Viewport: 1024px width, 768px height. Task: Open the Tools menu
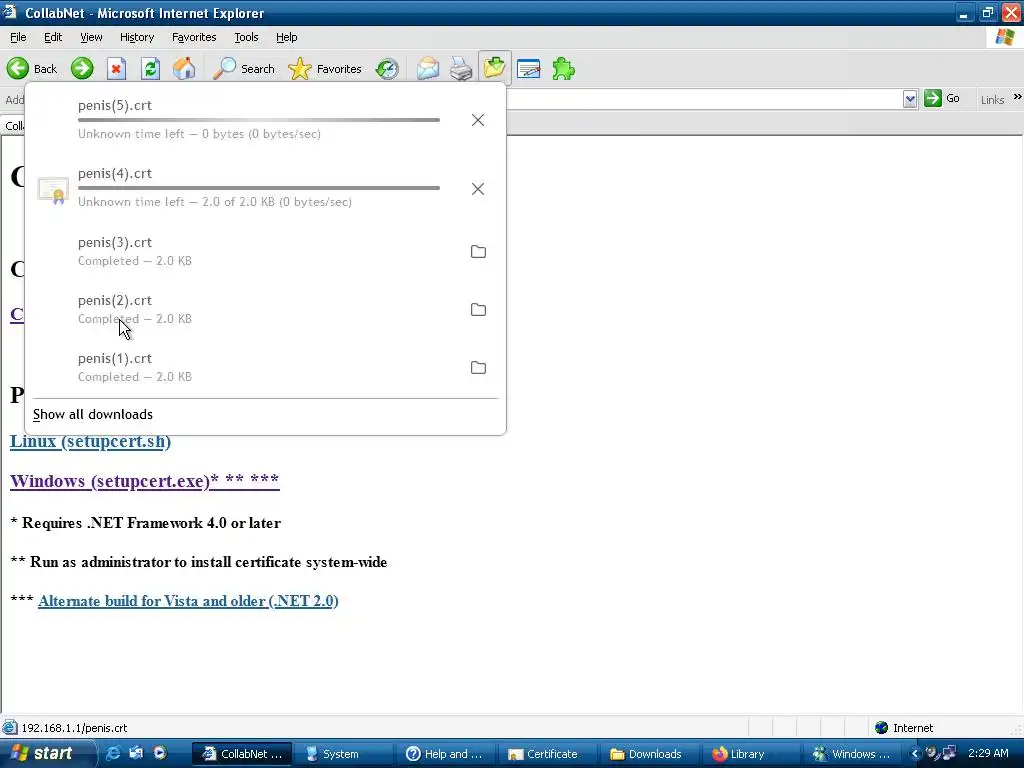tap(246, 37)
